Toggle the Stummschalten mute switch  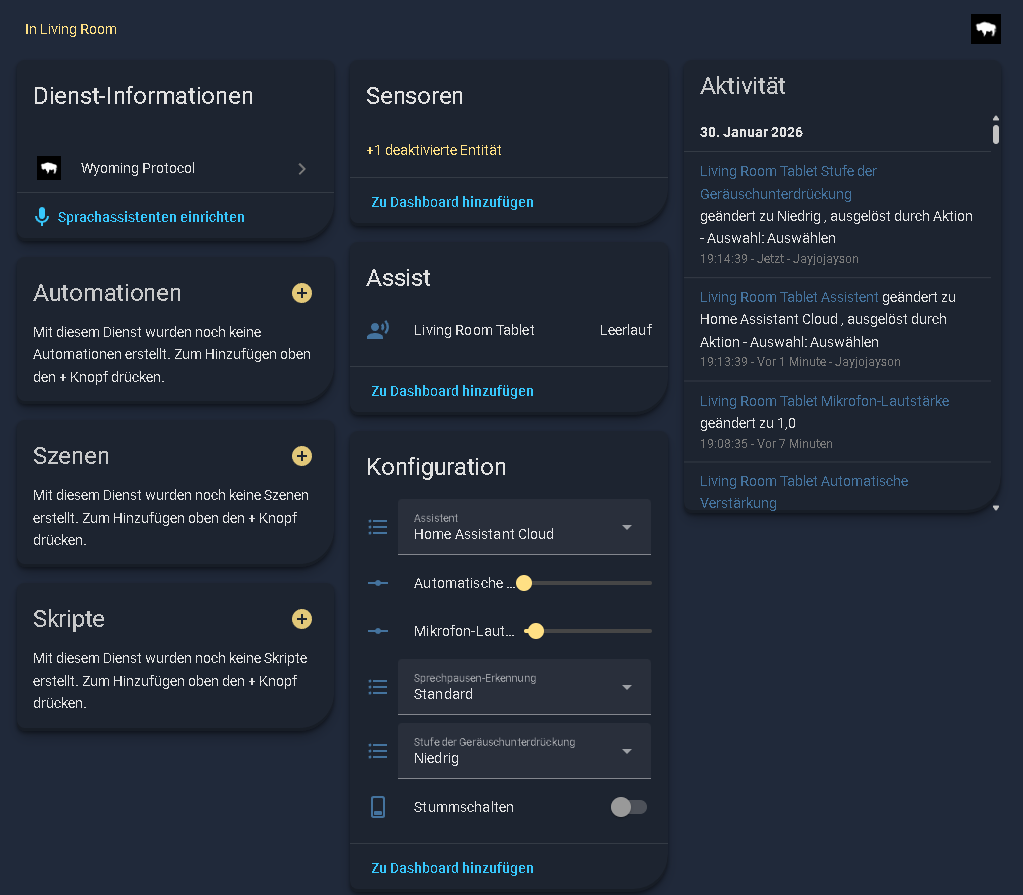coord(629,807)
